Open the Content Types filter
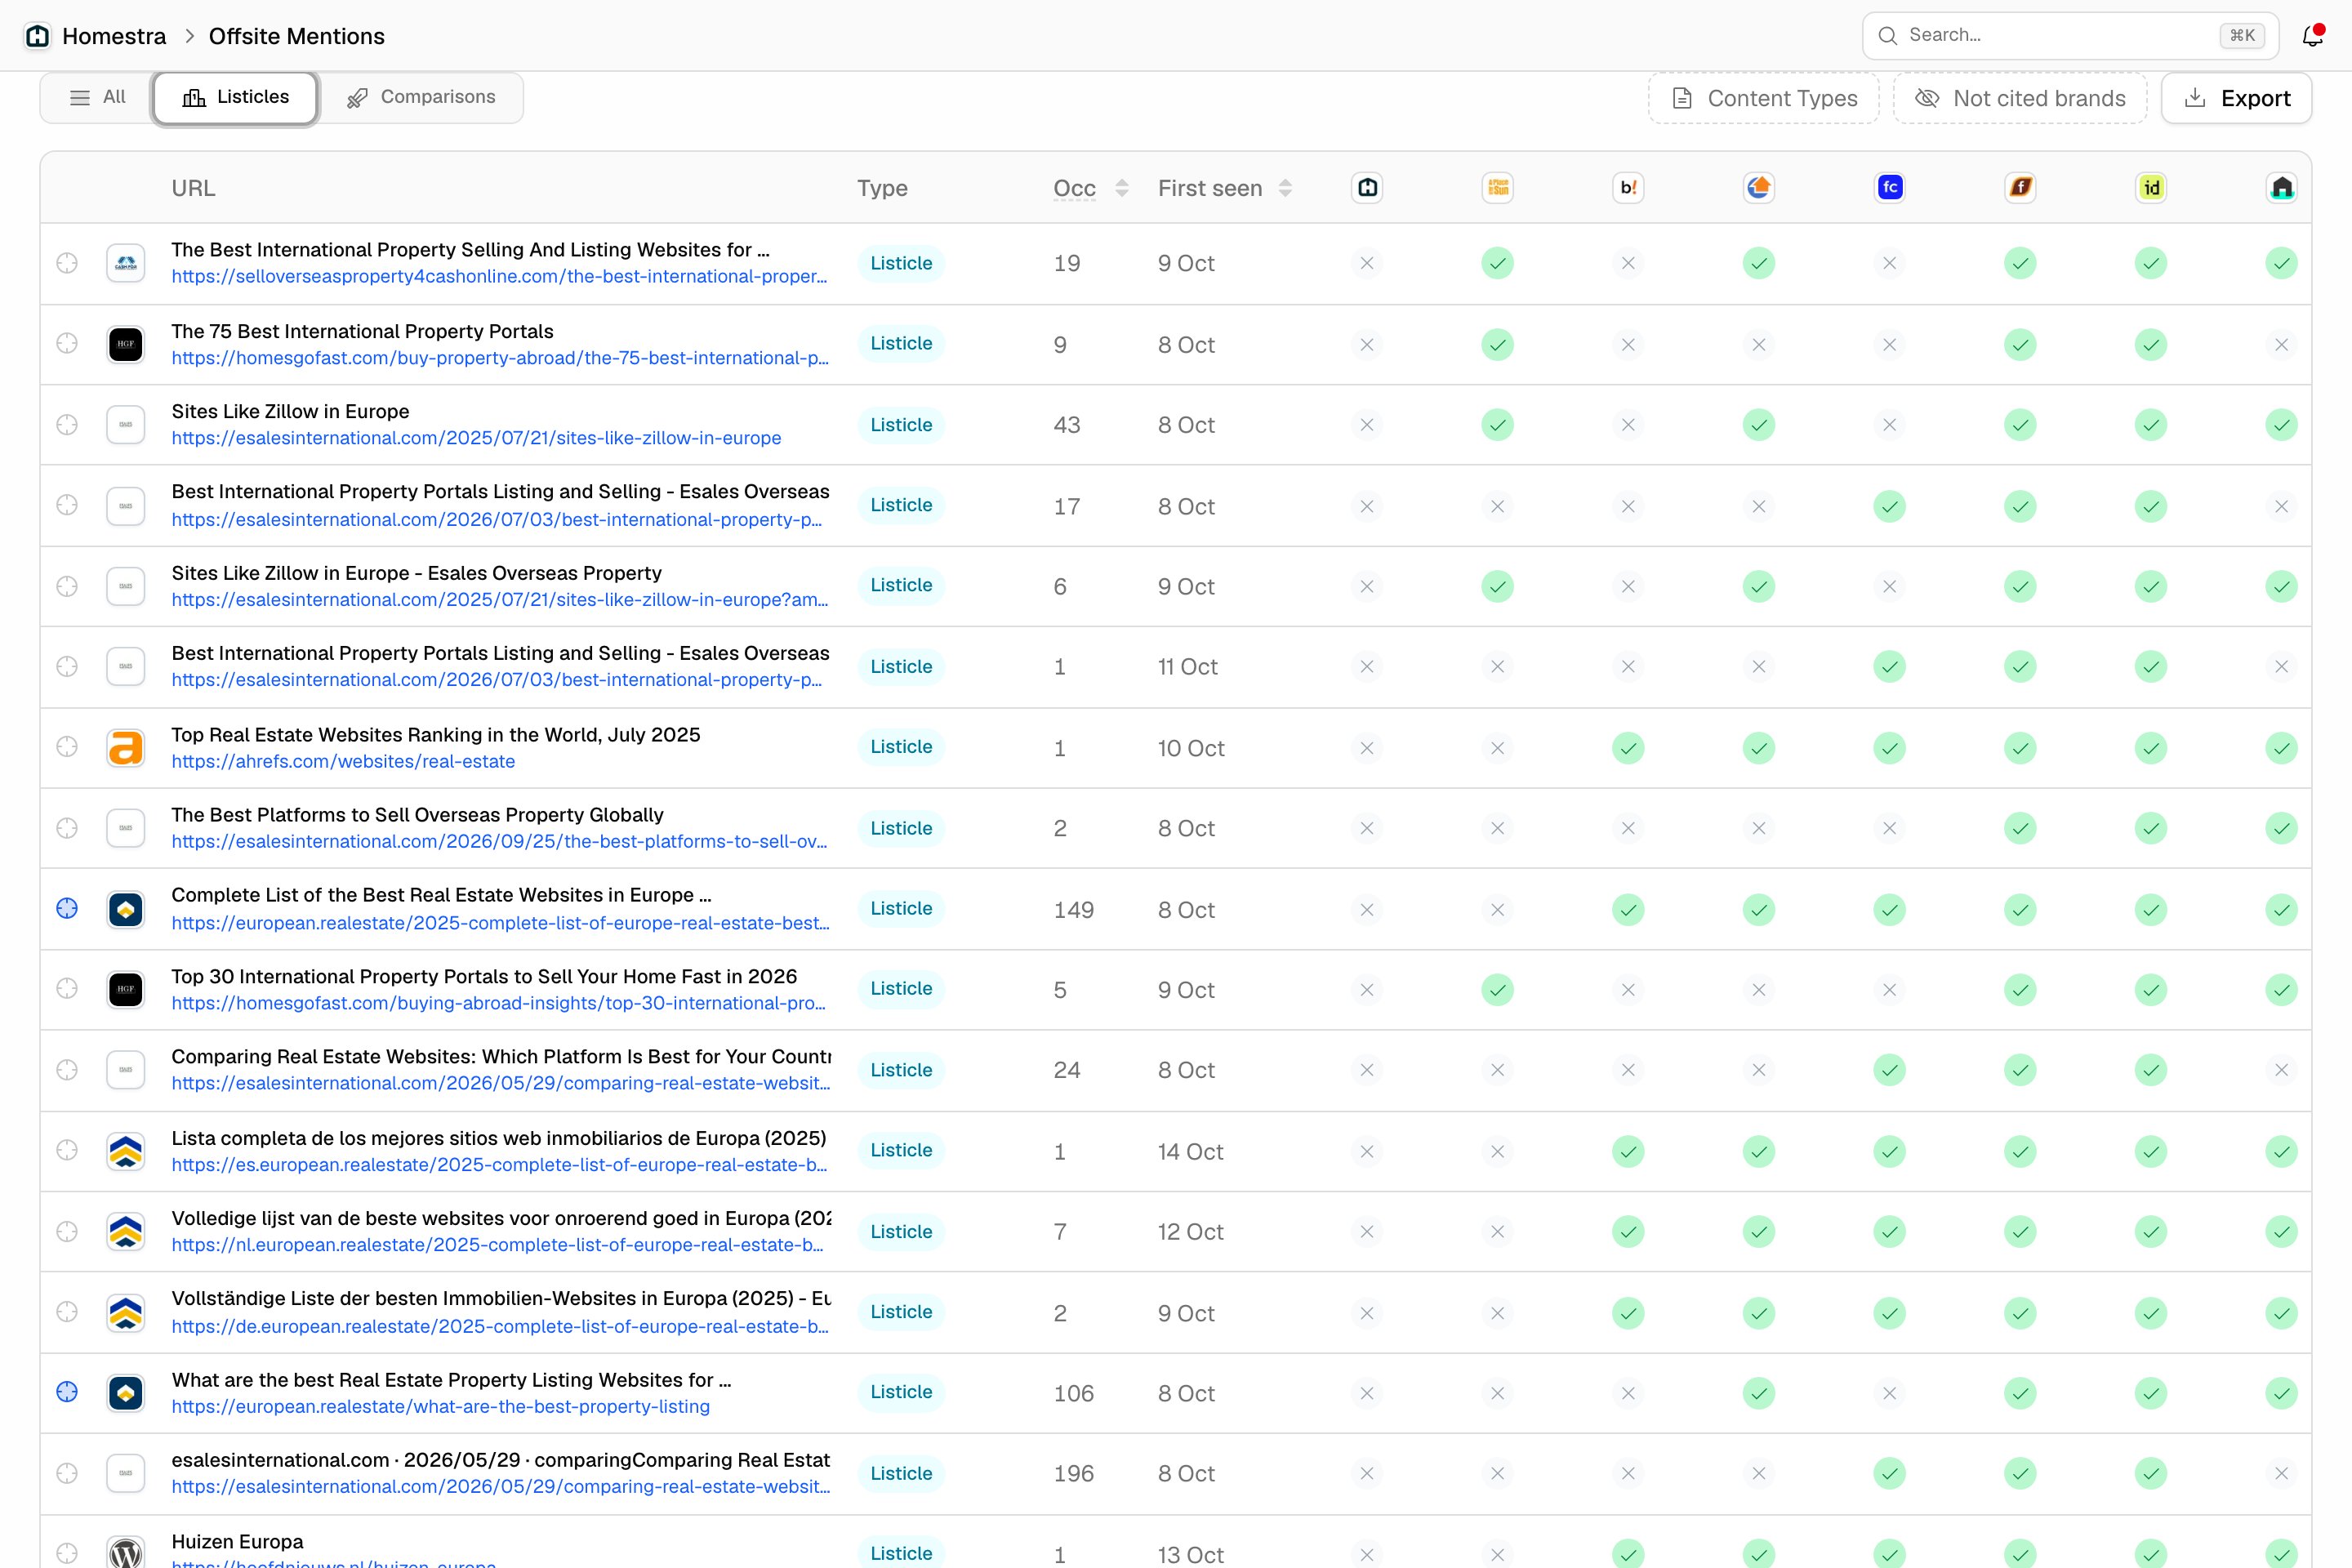Image resolution: width=2352 pixels, height=1568 pixels. coord(1764,98)
